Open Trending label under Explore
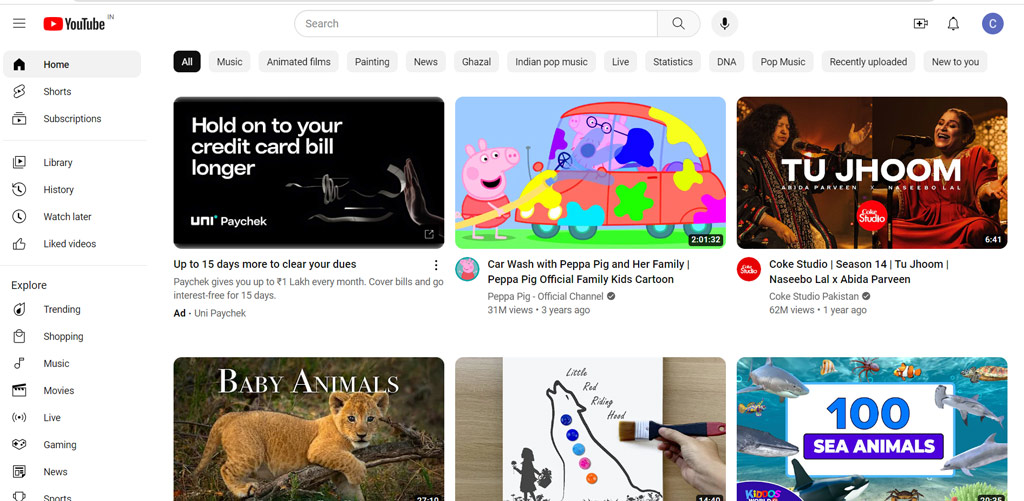 click(62, 310)
